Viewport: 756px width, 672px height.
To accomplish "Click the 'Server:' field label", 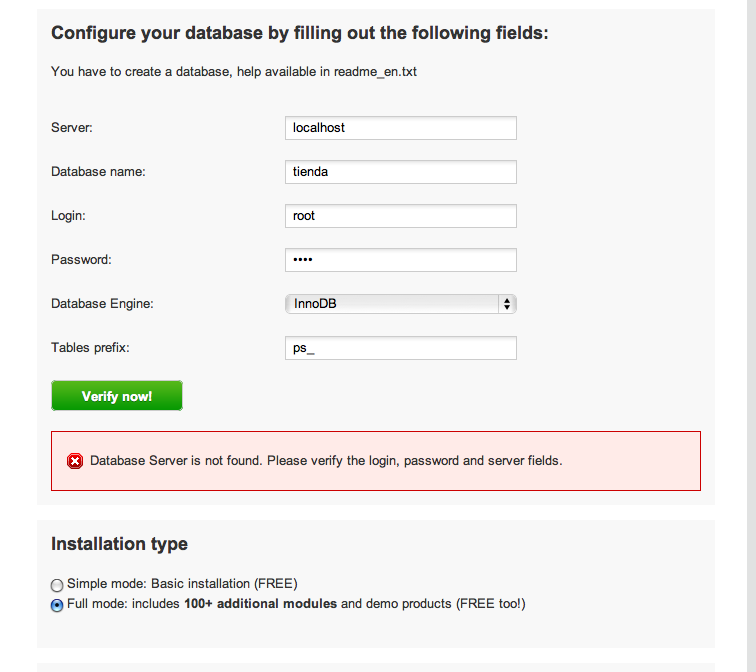I will pyautogui.click(x=72, y=128).
